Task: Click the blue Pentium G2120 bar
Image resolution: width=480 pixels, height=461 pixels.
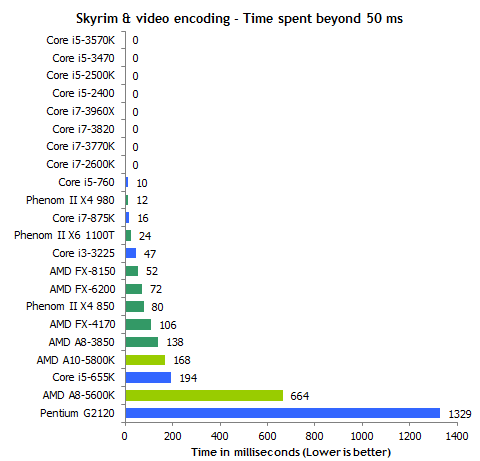Action: [283, 413]
